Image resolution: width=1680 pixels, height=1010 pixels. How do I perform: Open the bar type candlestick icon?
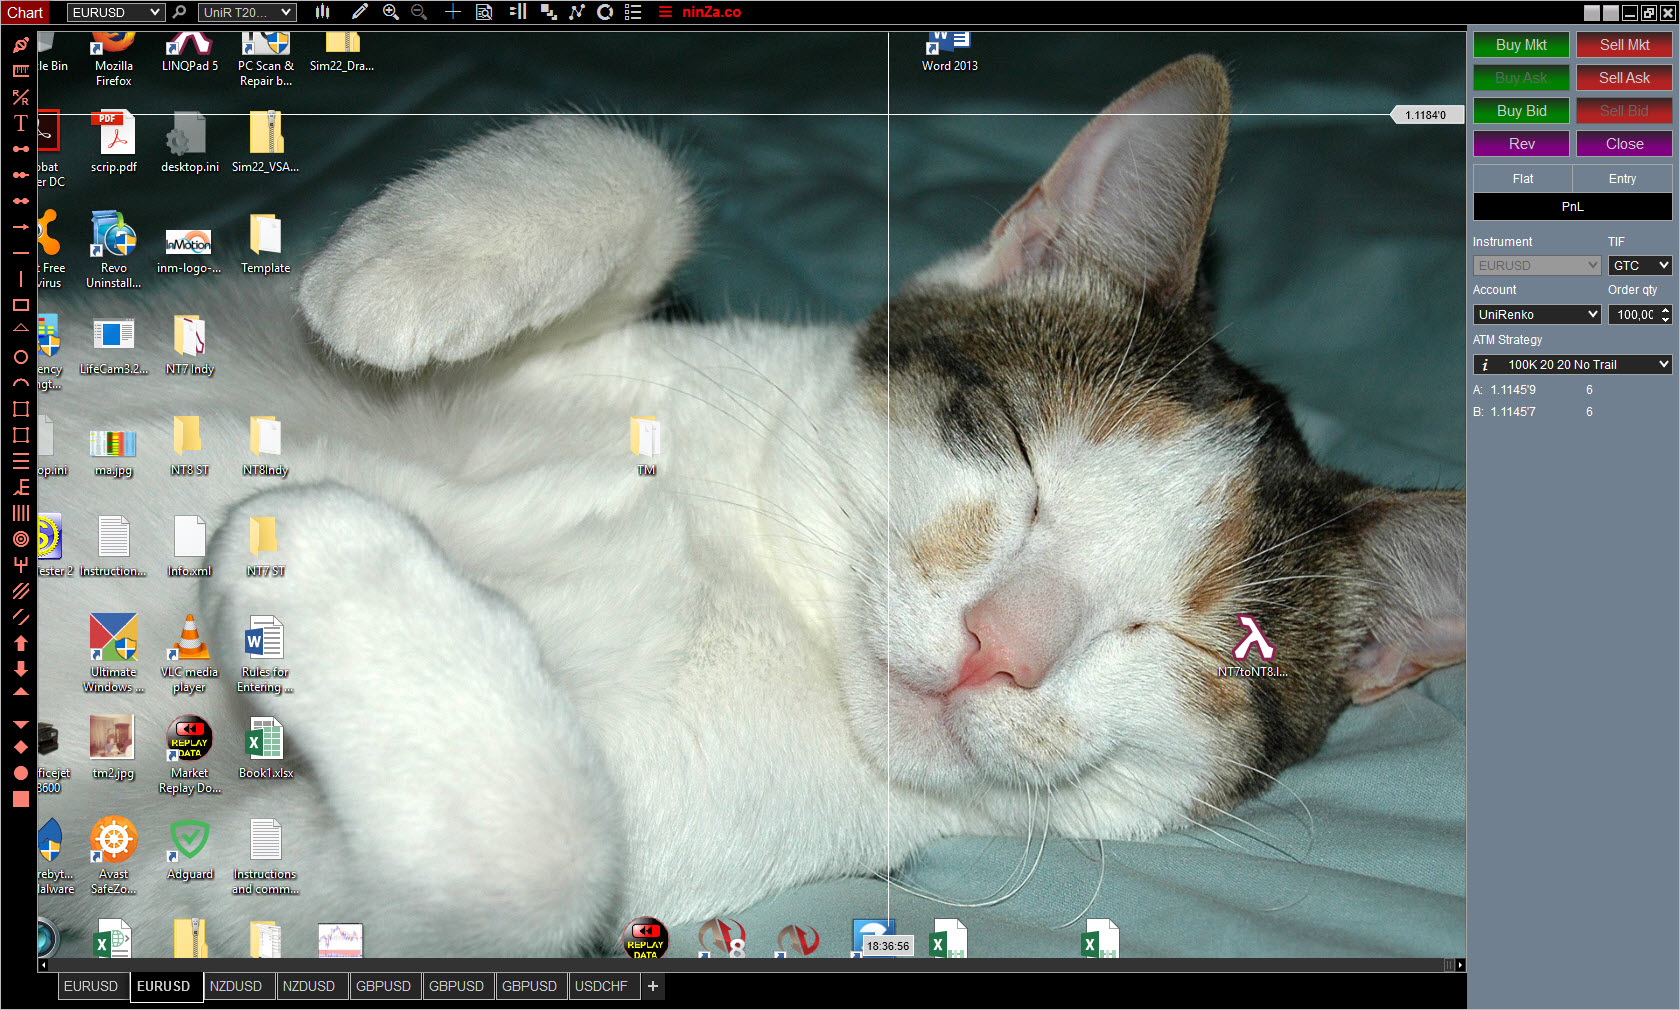tap(322, 12)
